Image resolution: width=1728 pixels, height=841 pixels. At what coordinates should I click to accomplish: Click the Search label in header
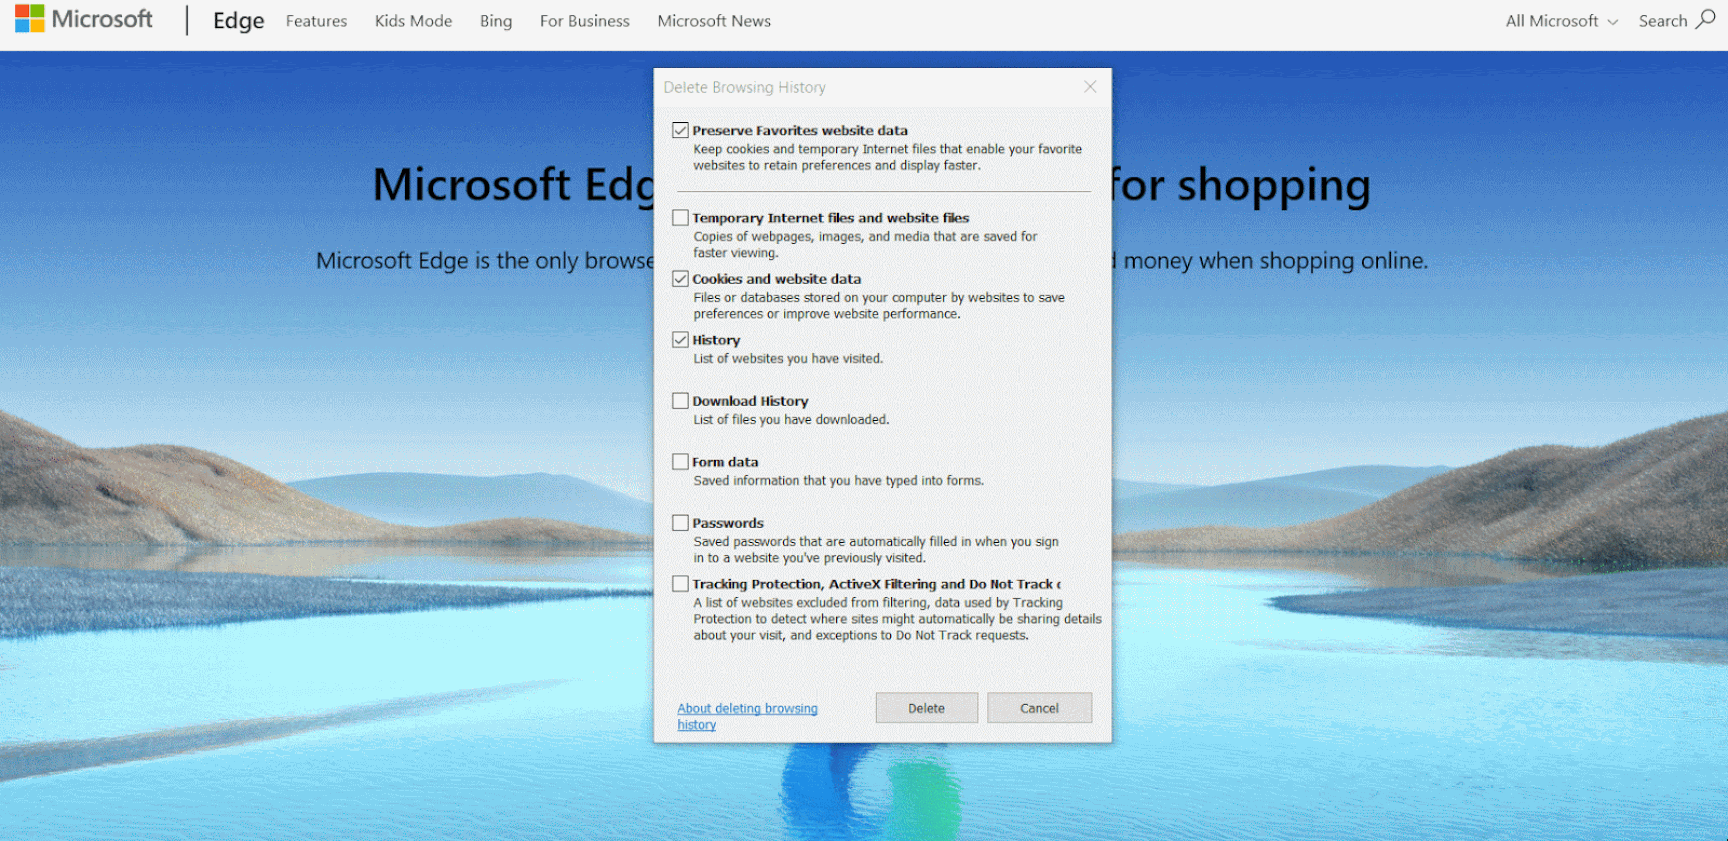coord(1663,21)
